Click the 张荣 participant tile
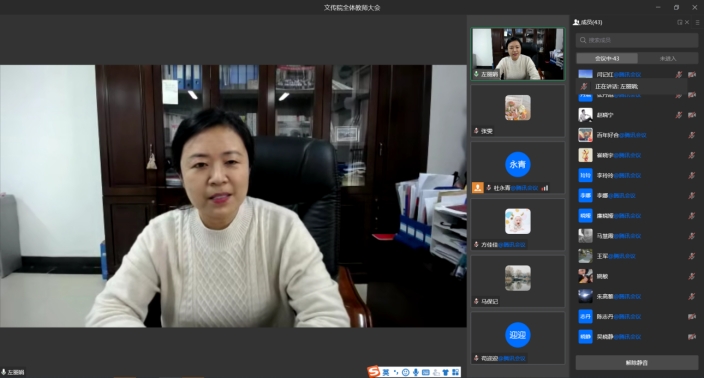Screen dimensions: 704x378 click(518, 111)
